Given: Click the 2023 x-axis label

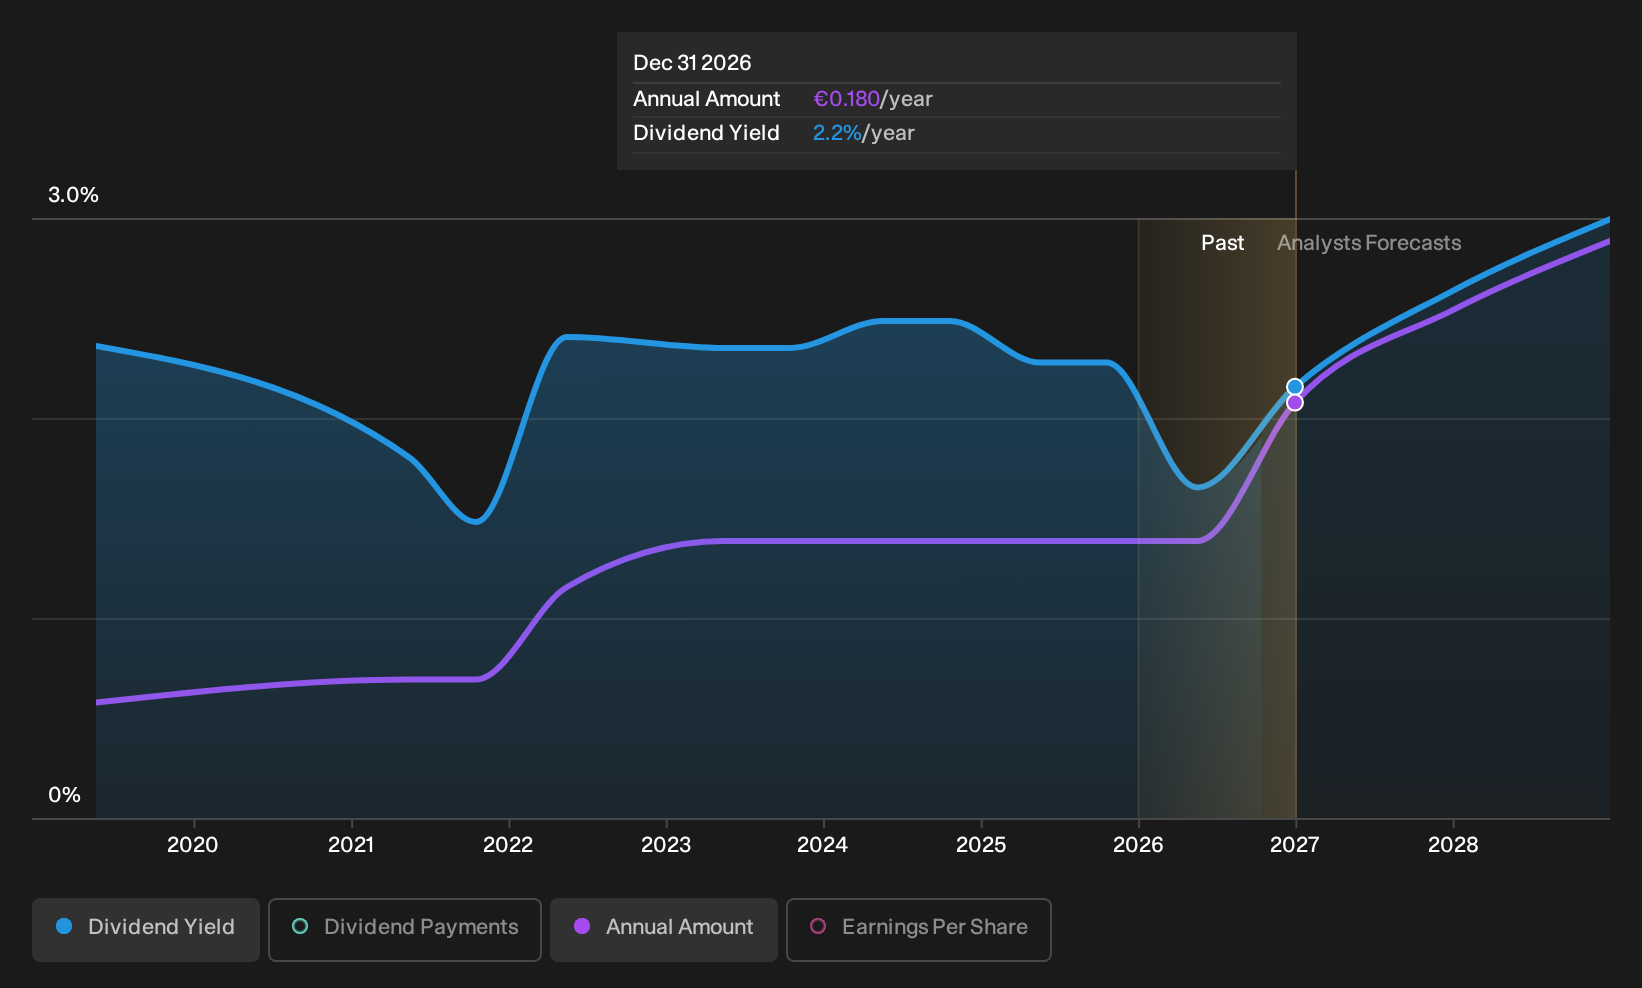Looking at the screenshot, I should click(x=666, y=845).
